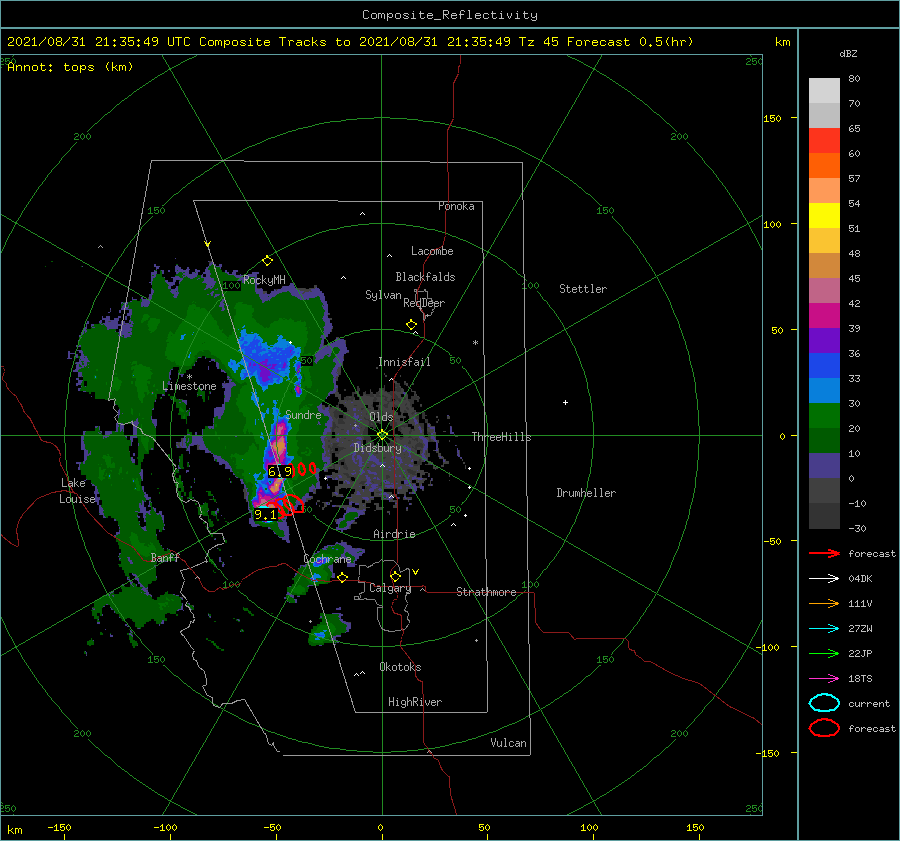Click the dBZ scale heading
This screenshot has width=900, height=841.
point(848,53)
